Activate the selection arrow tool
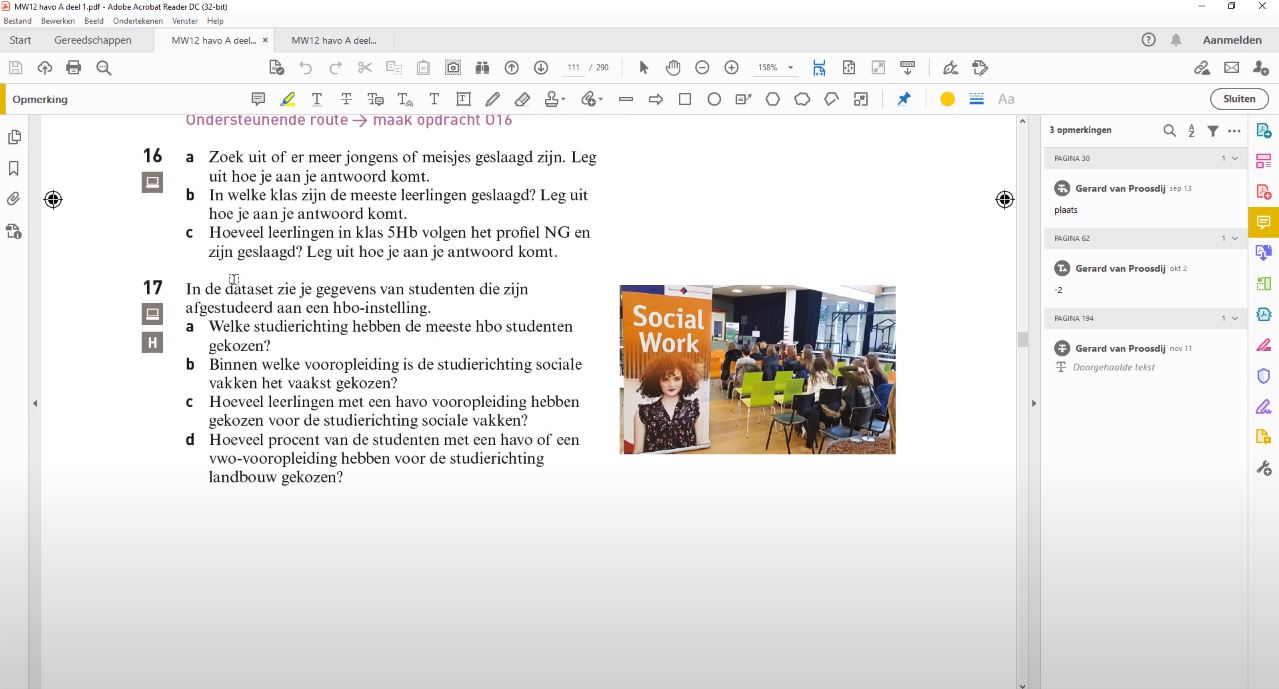 coord(643,67)
